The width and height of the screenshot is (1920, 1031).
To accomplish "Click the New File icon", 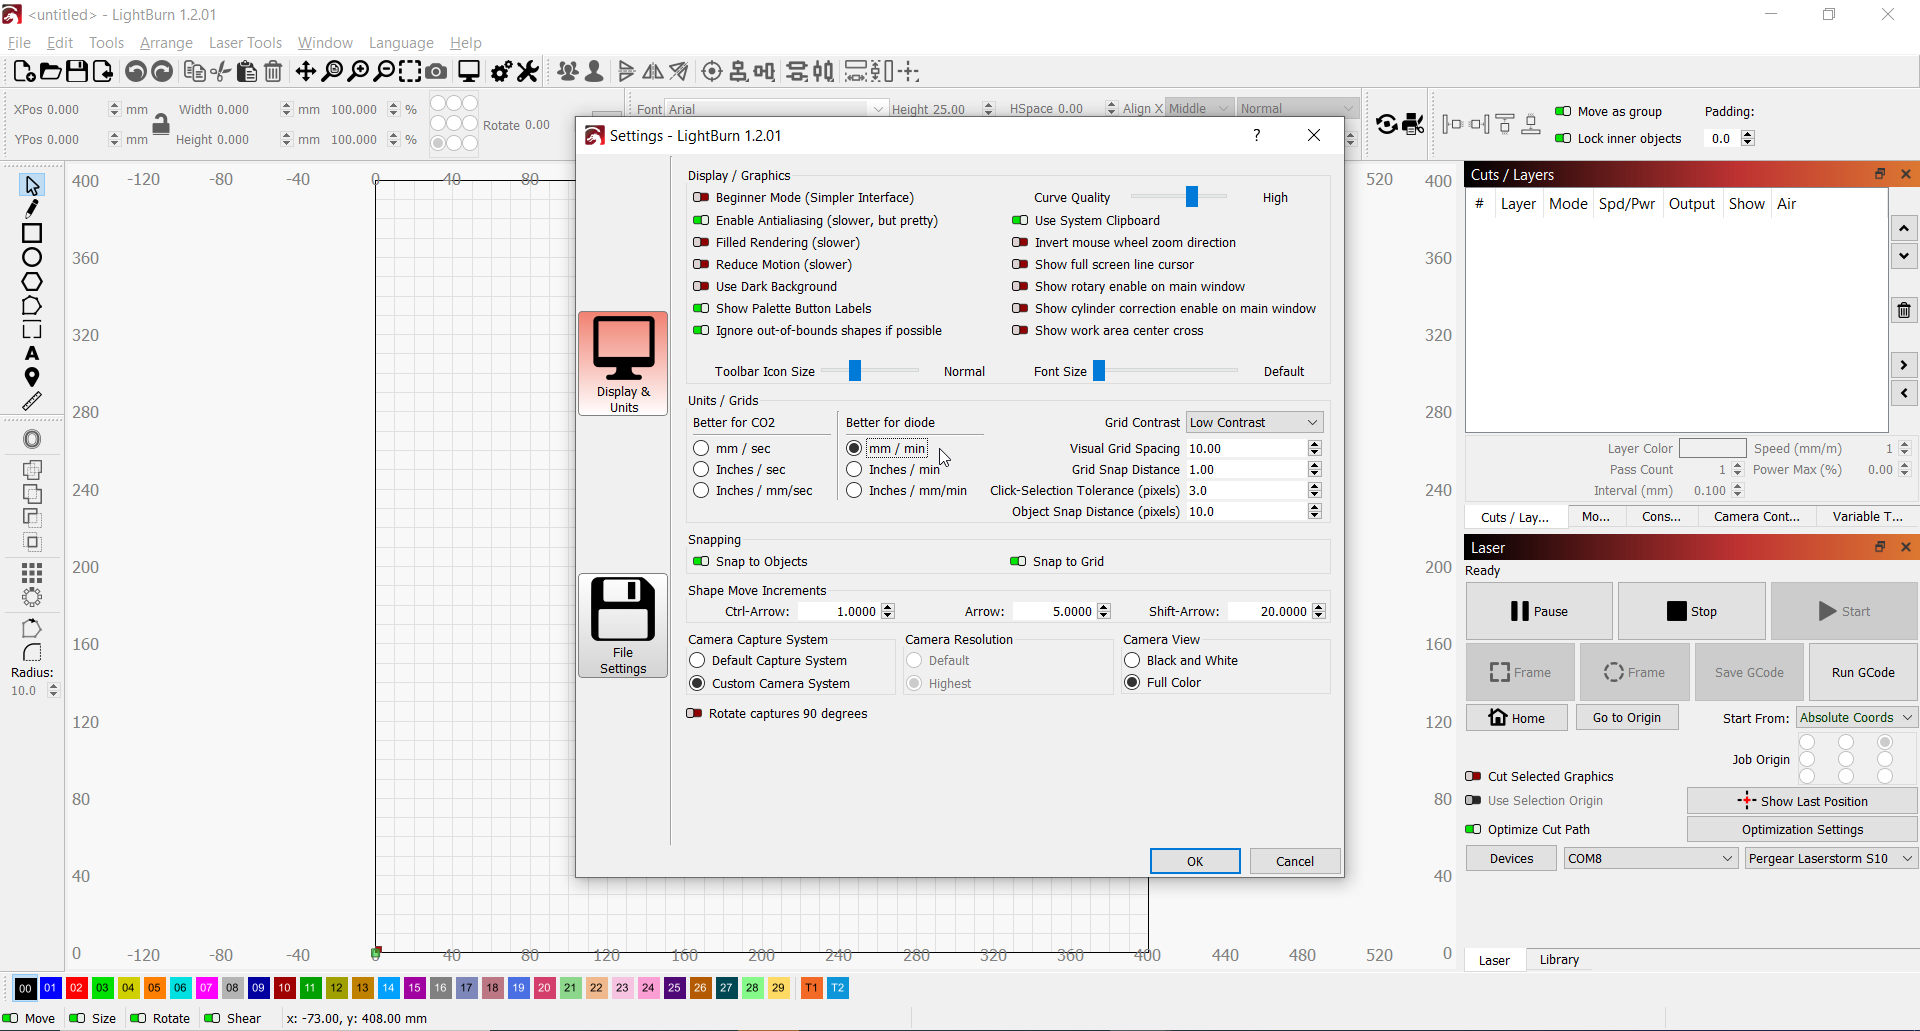I will [x=24, y=71].
